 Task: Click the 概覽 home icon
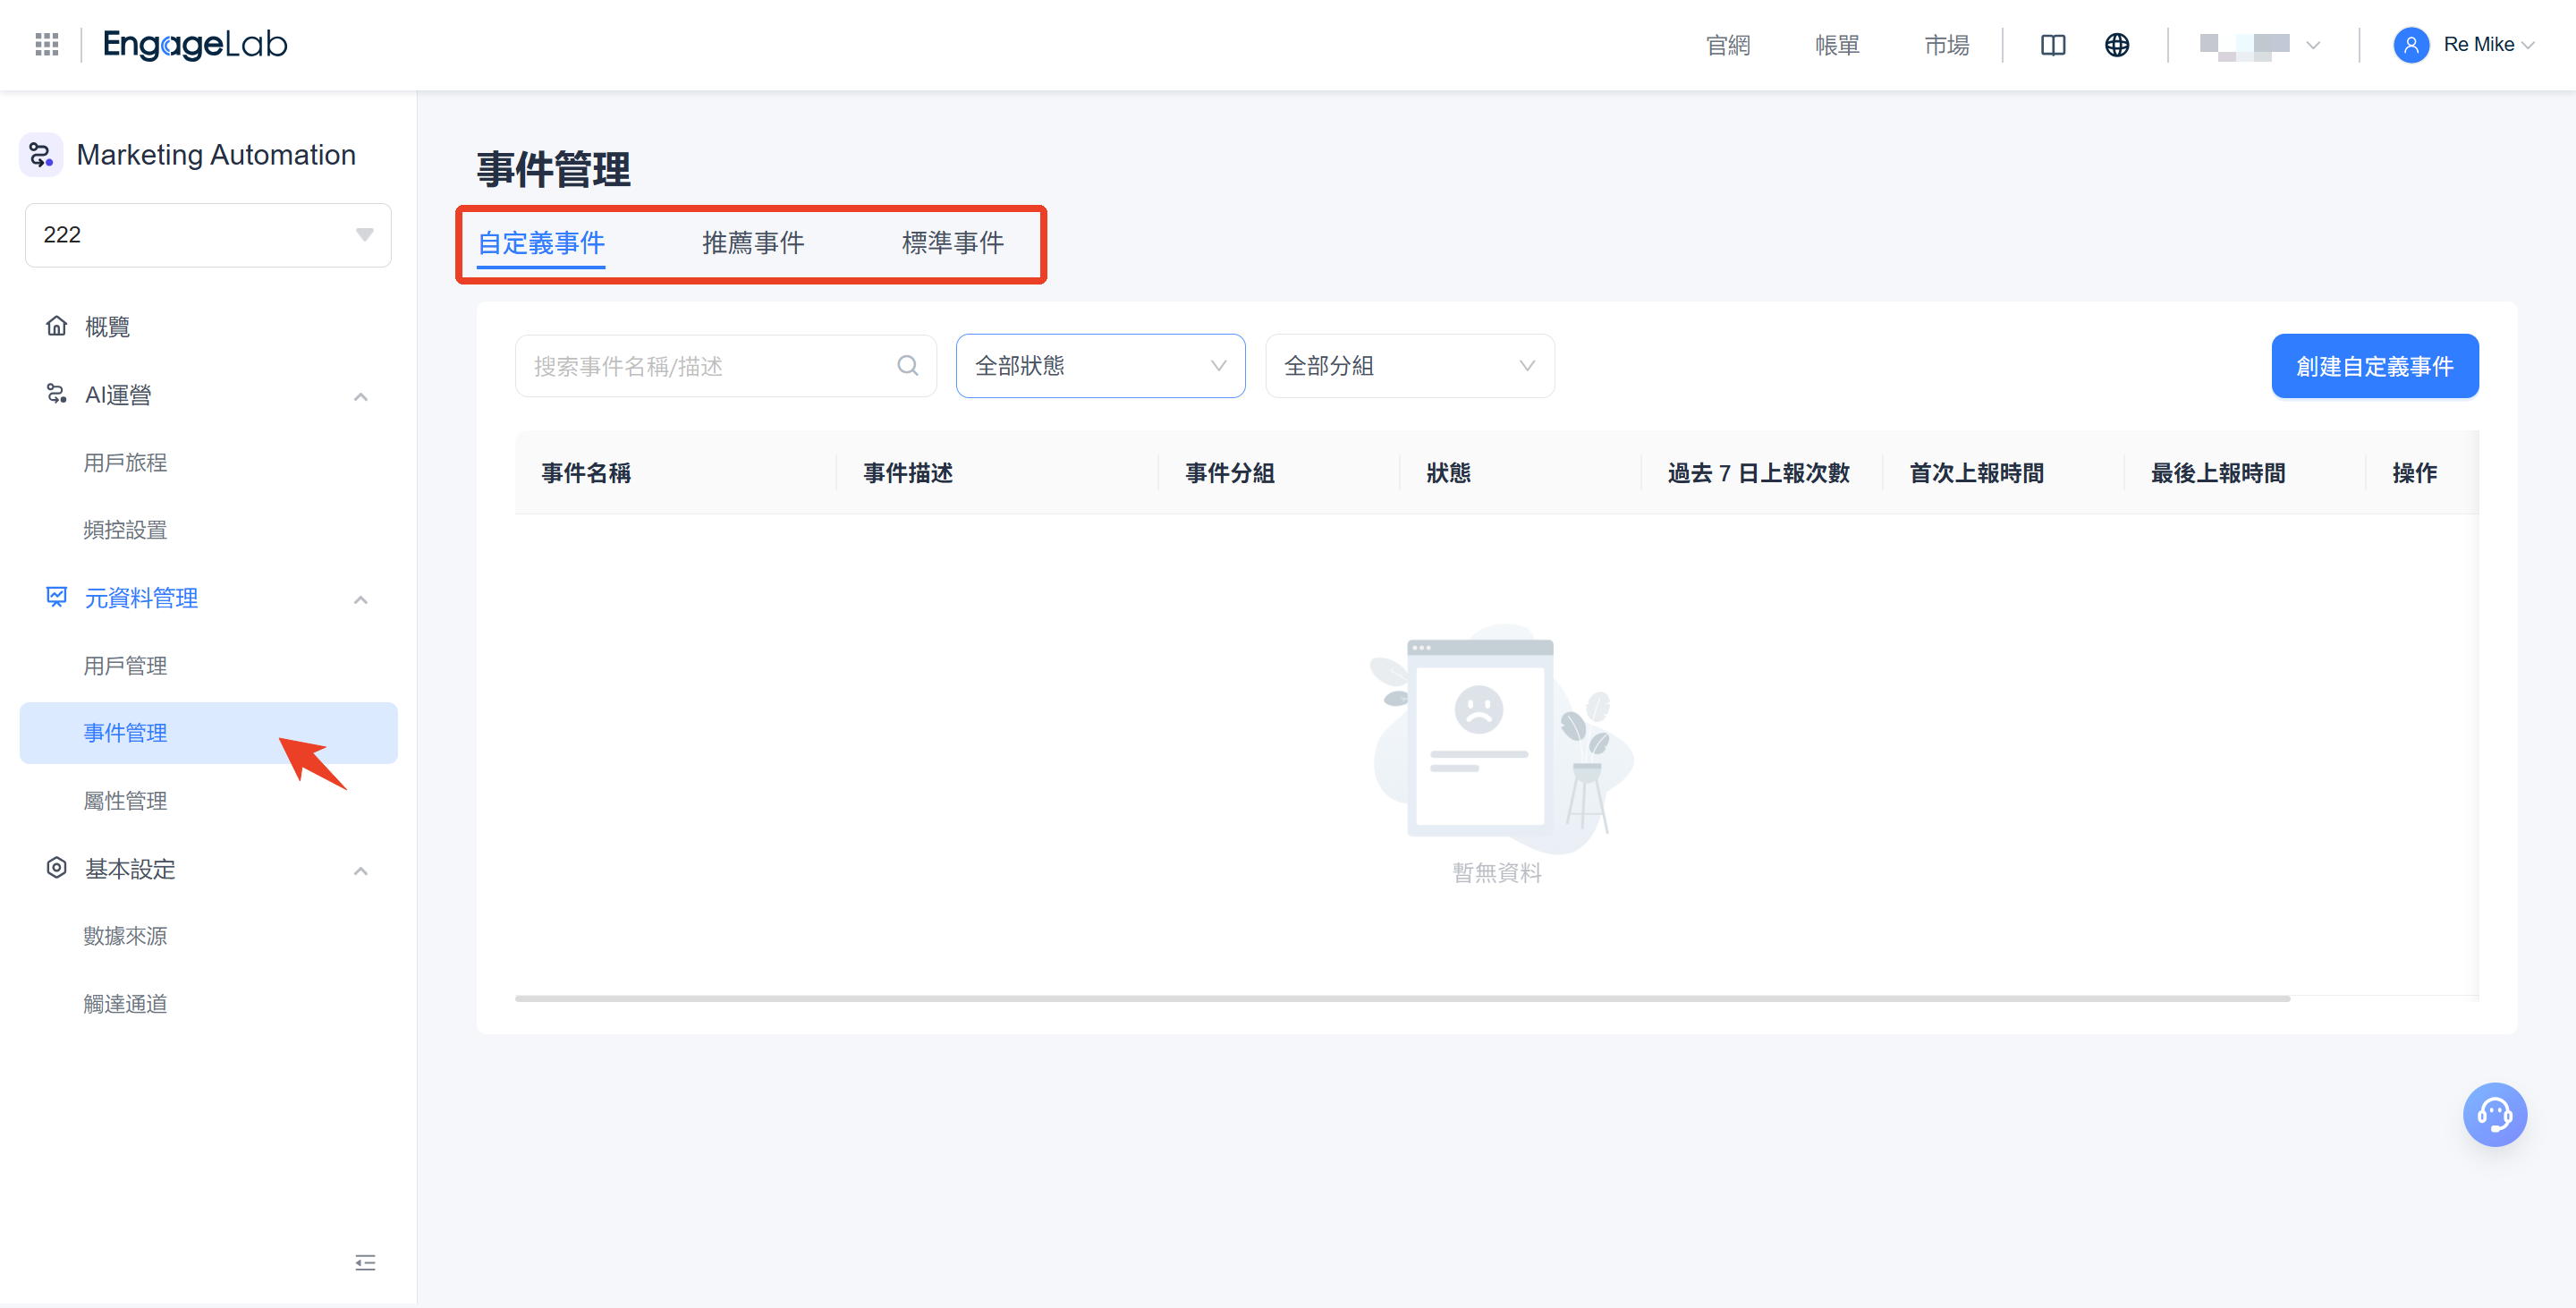57,325
